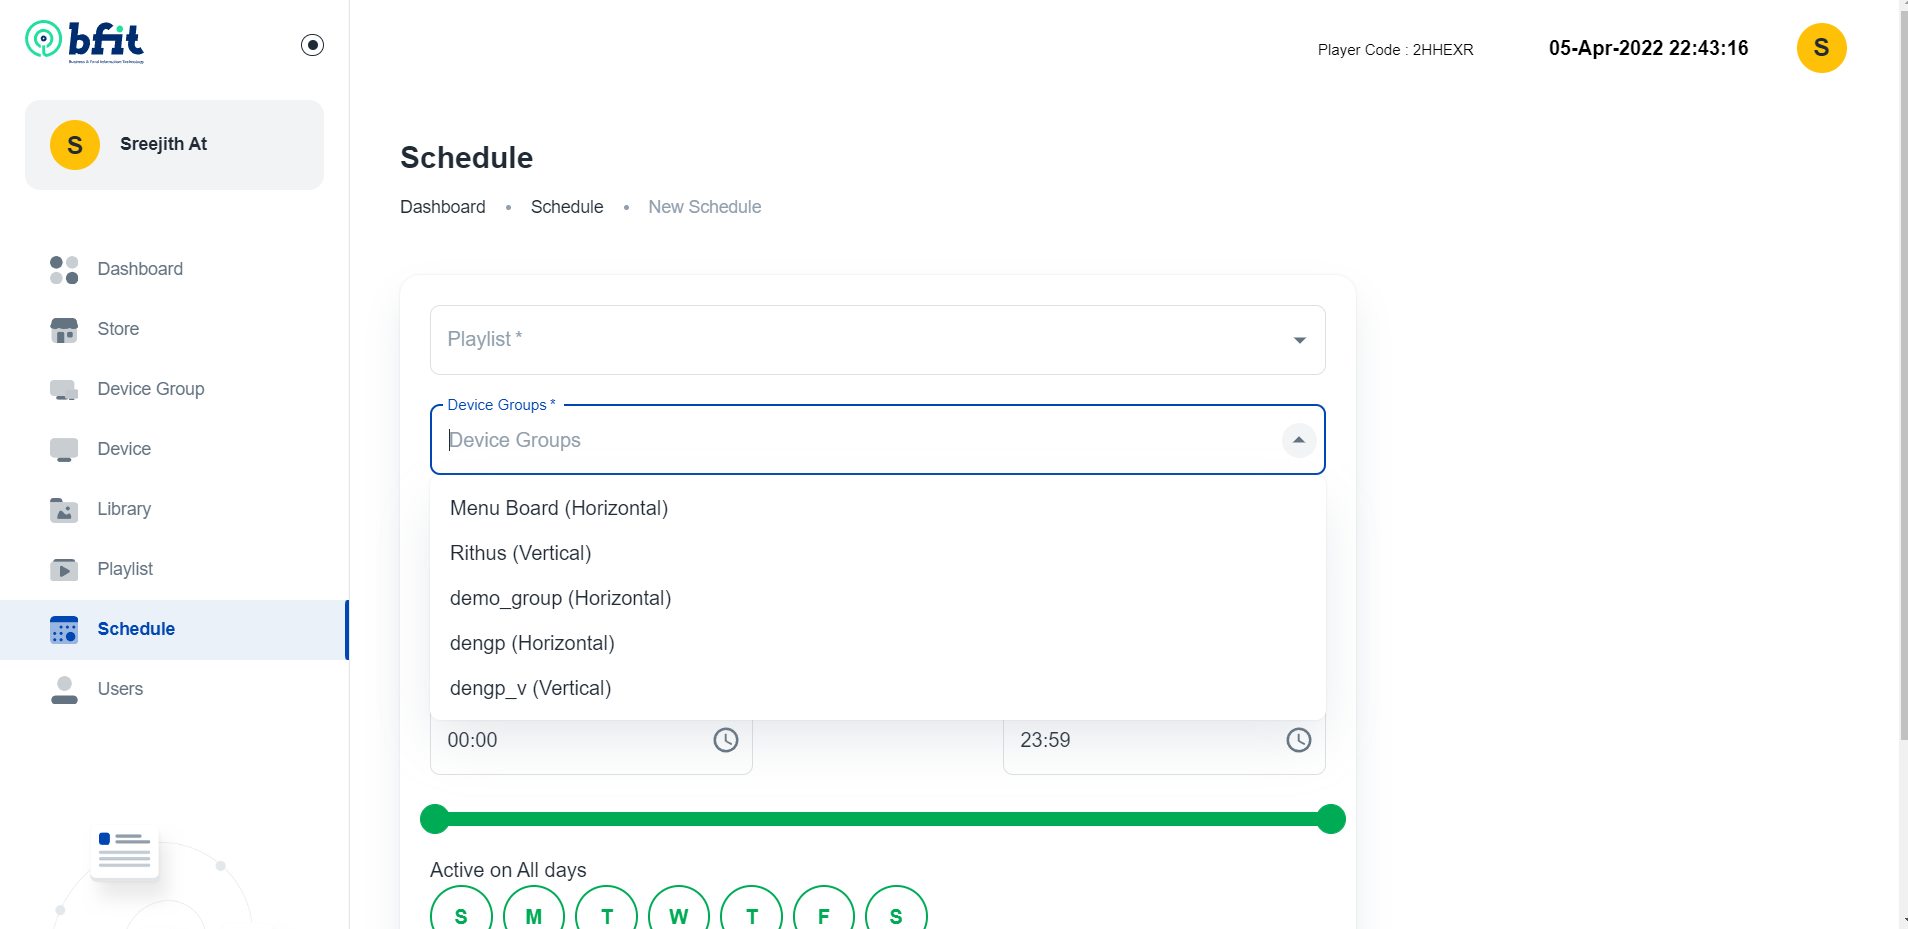Open end time clock picker
Image resolution: width=1908 pixels, height=929 pixels.
coord(1298,740)
